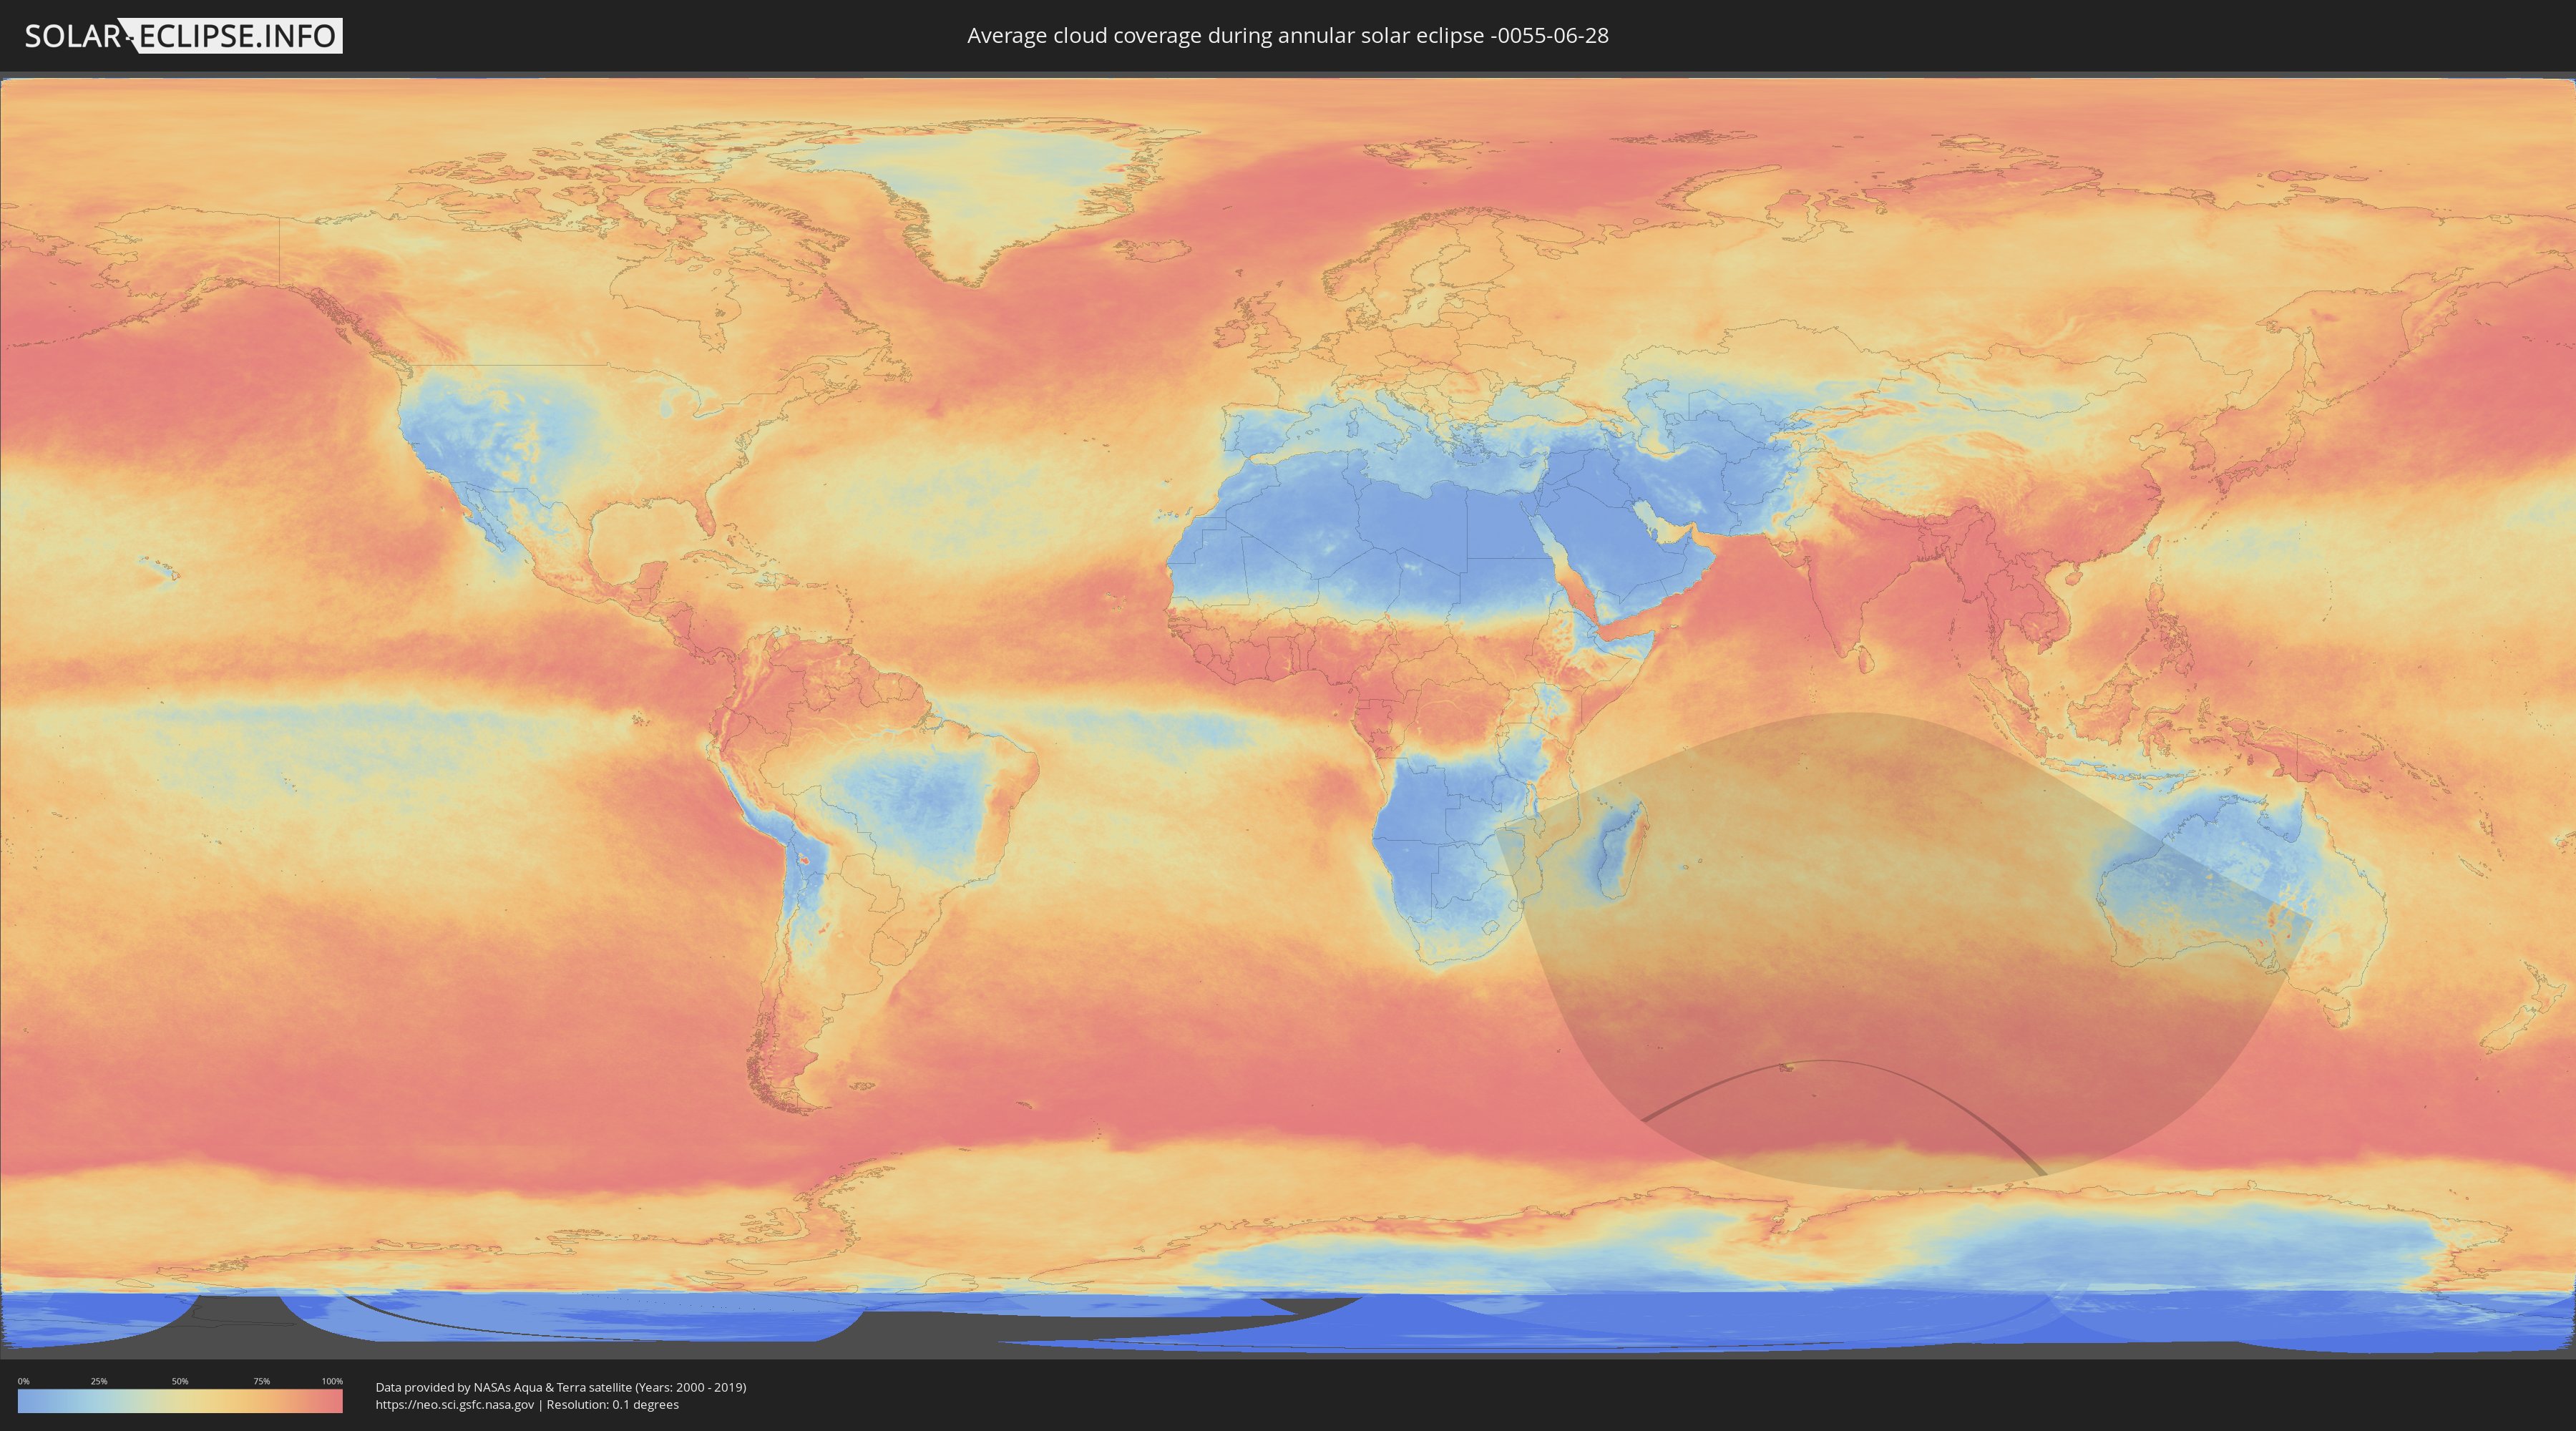Click the blue 0% end of the color legend

click(24, 1401)
